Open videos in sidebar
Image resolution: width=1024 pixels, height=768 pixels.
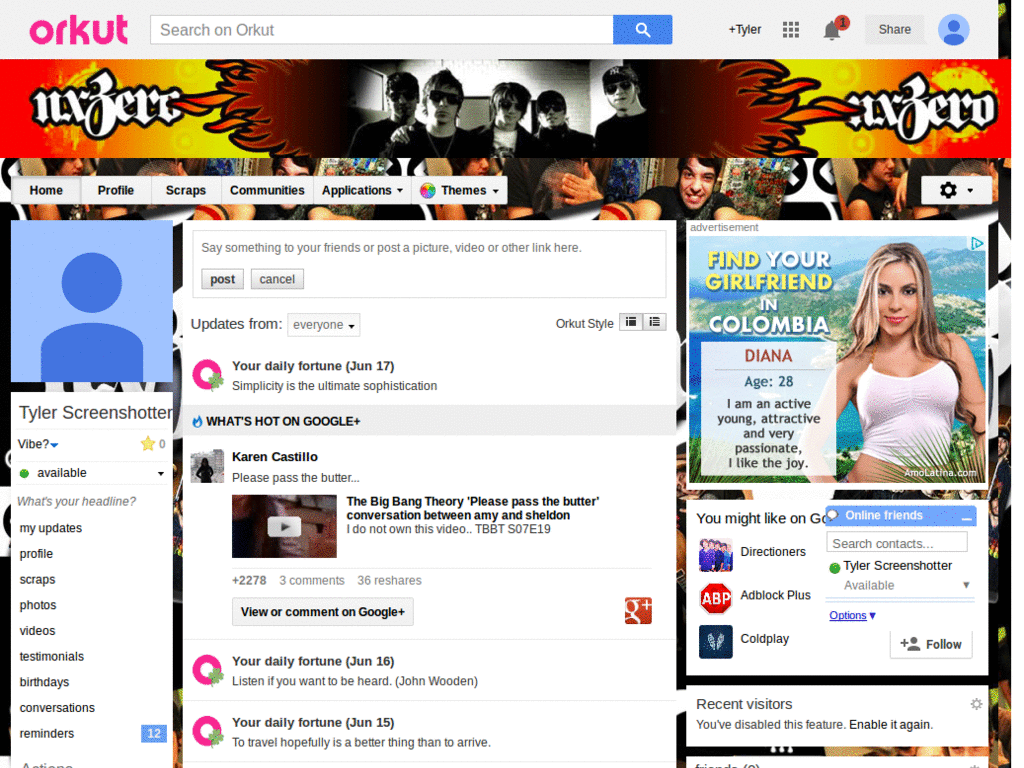coord(37,631)
